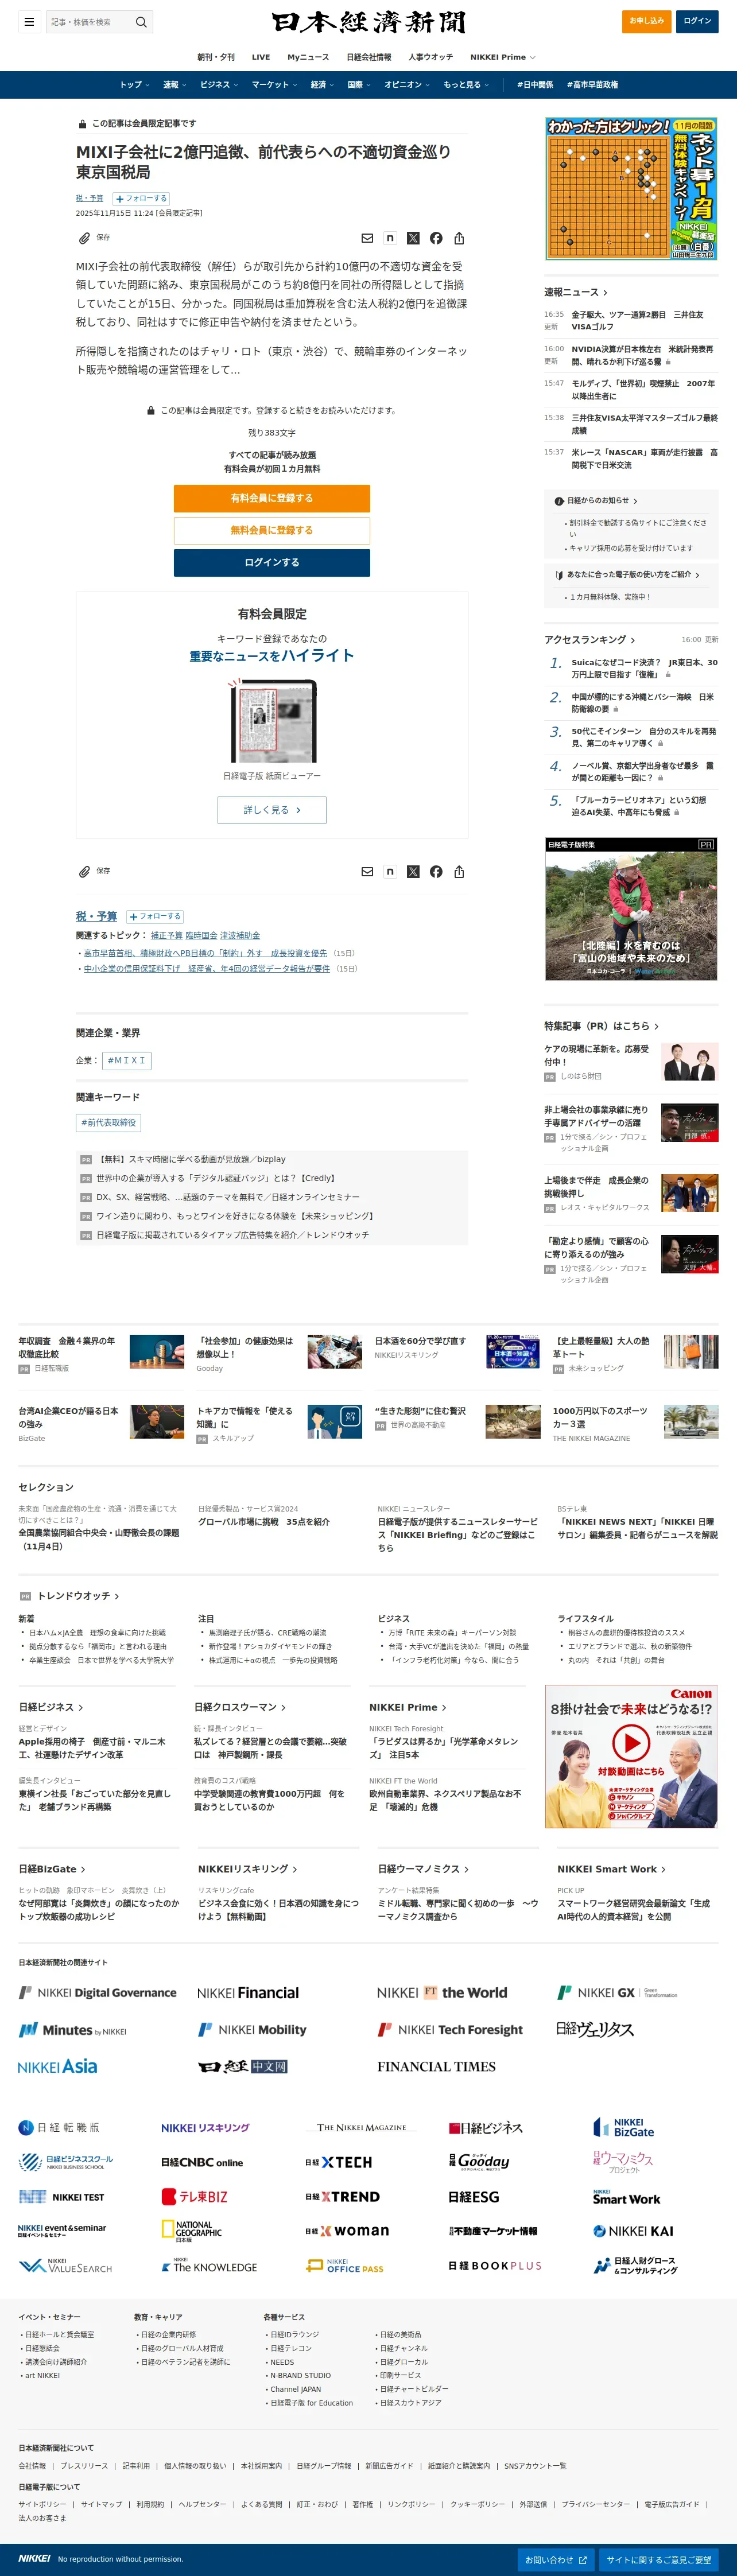The width and height of the screenshot is (737, 2576).
Task: Open 日経会社情報 in the top menu
Action: point(369,57)
